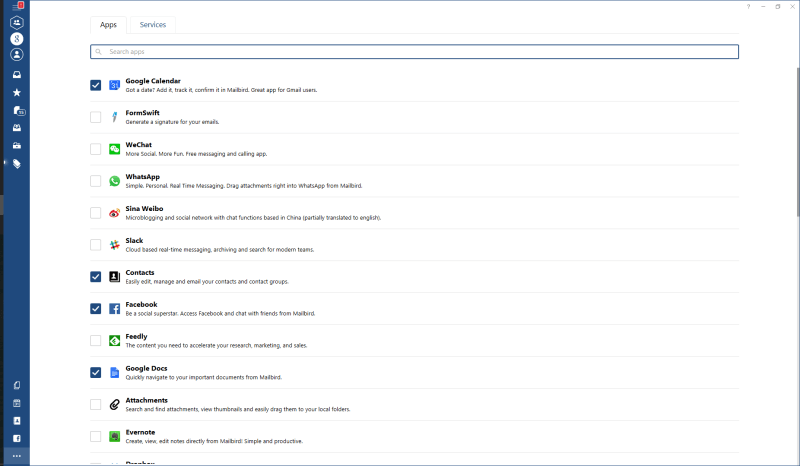Viewport: 800px width, 466px height.
Task: Open the Facebook app in the sidebar
Action: point(17,438)
